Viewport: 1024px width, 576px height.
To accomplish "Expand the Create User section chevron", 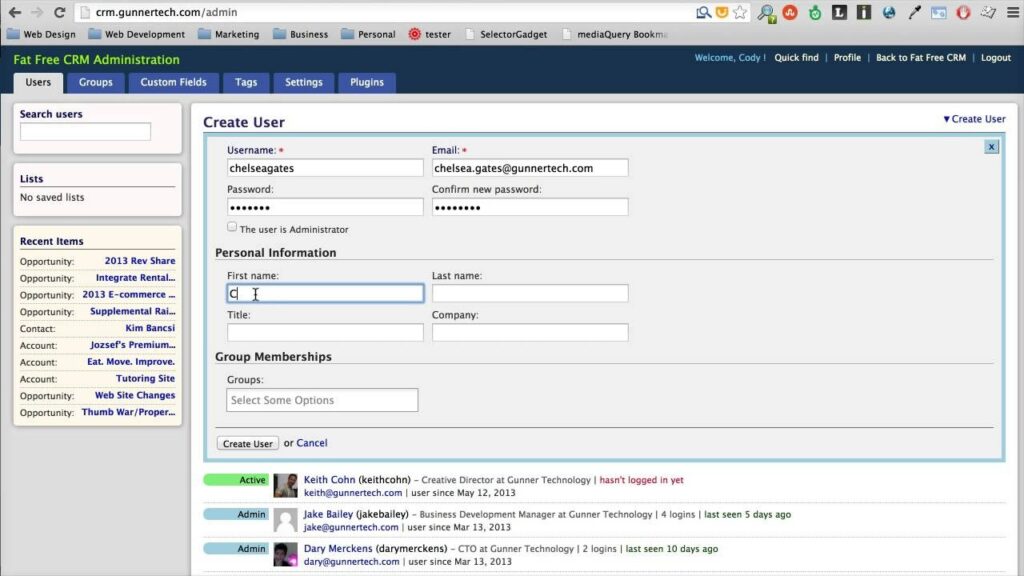I will [x=947, y=119].
